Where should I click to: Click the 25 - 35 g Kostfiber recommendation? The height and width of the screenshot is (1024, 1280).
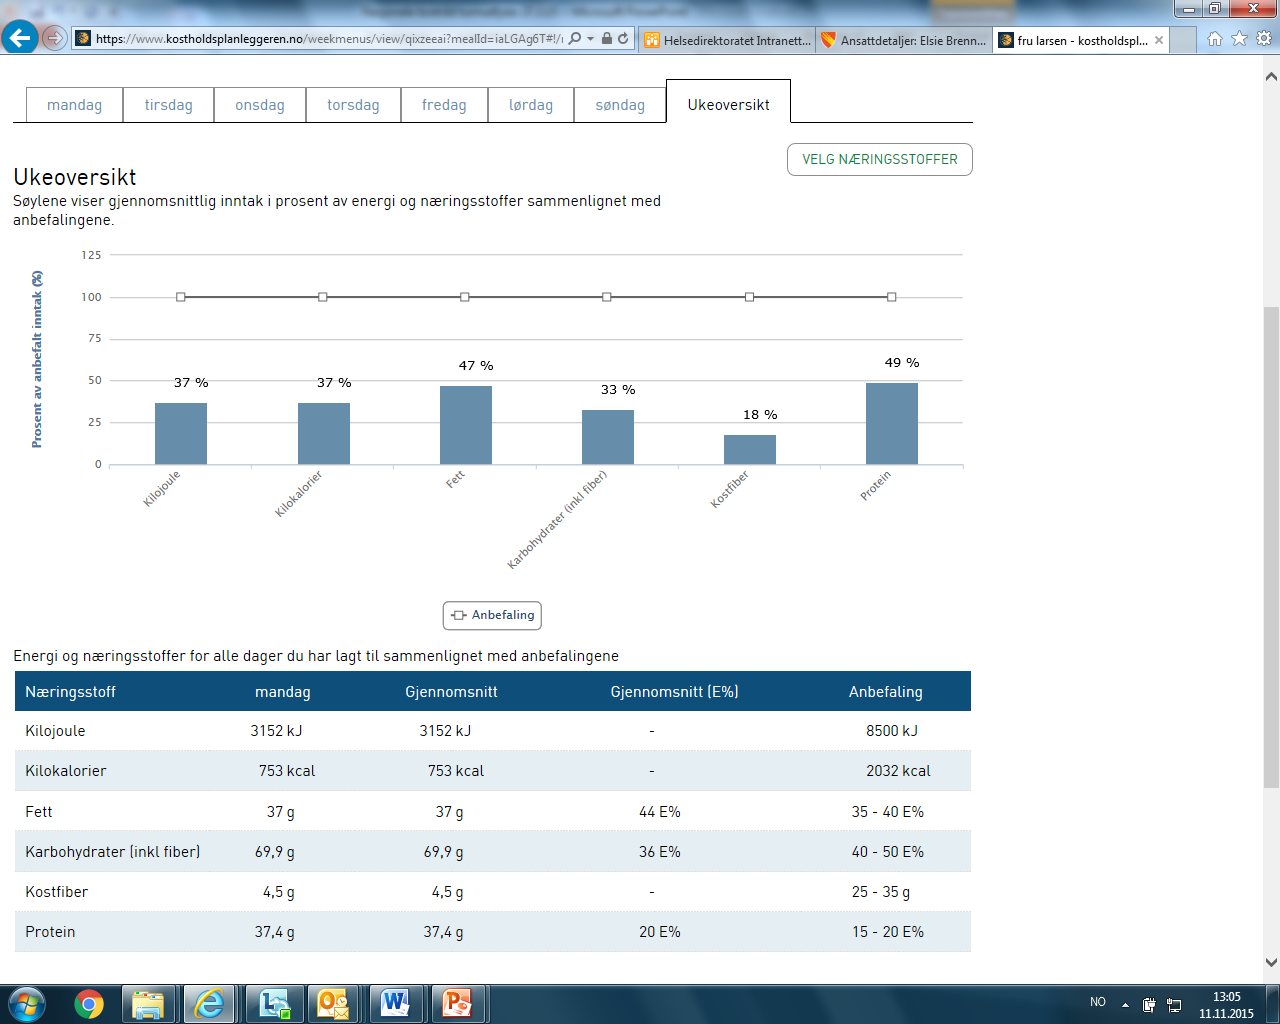click(x=881, y=892)
